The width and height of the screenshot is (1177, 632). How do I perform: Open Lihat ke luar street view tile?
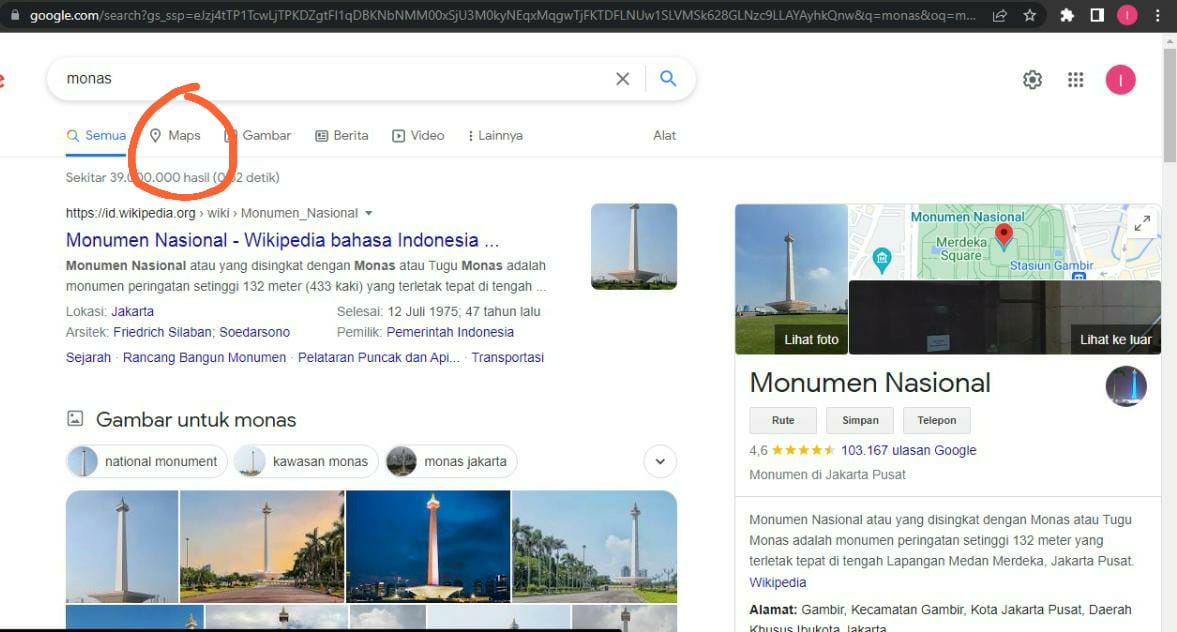pyautogui.click(x=1005, y=318)
